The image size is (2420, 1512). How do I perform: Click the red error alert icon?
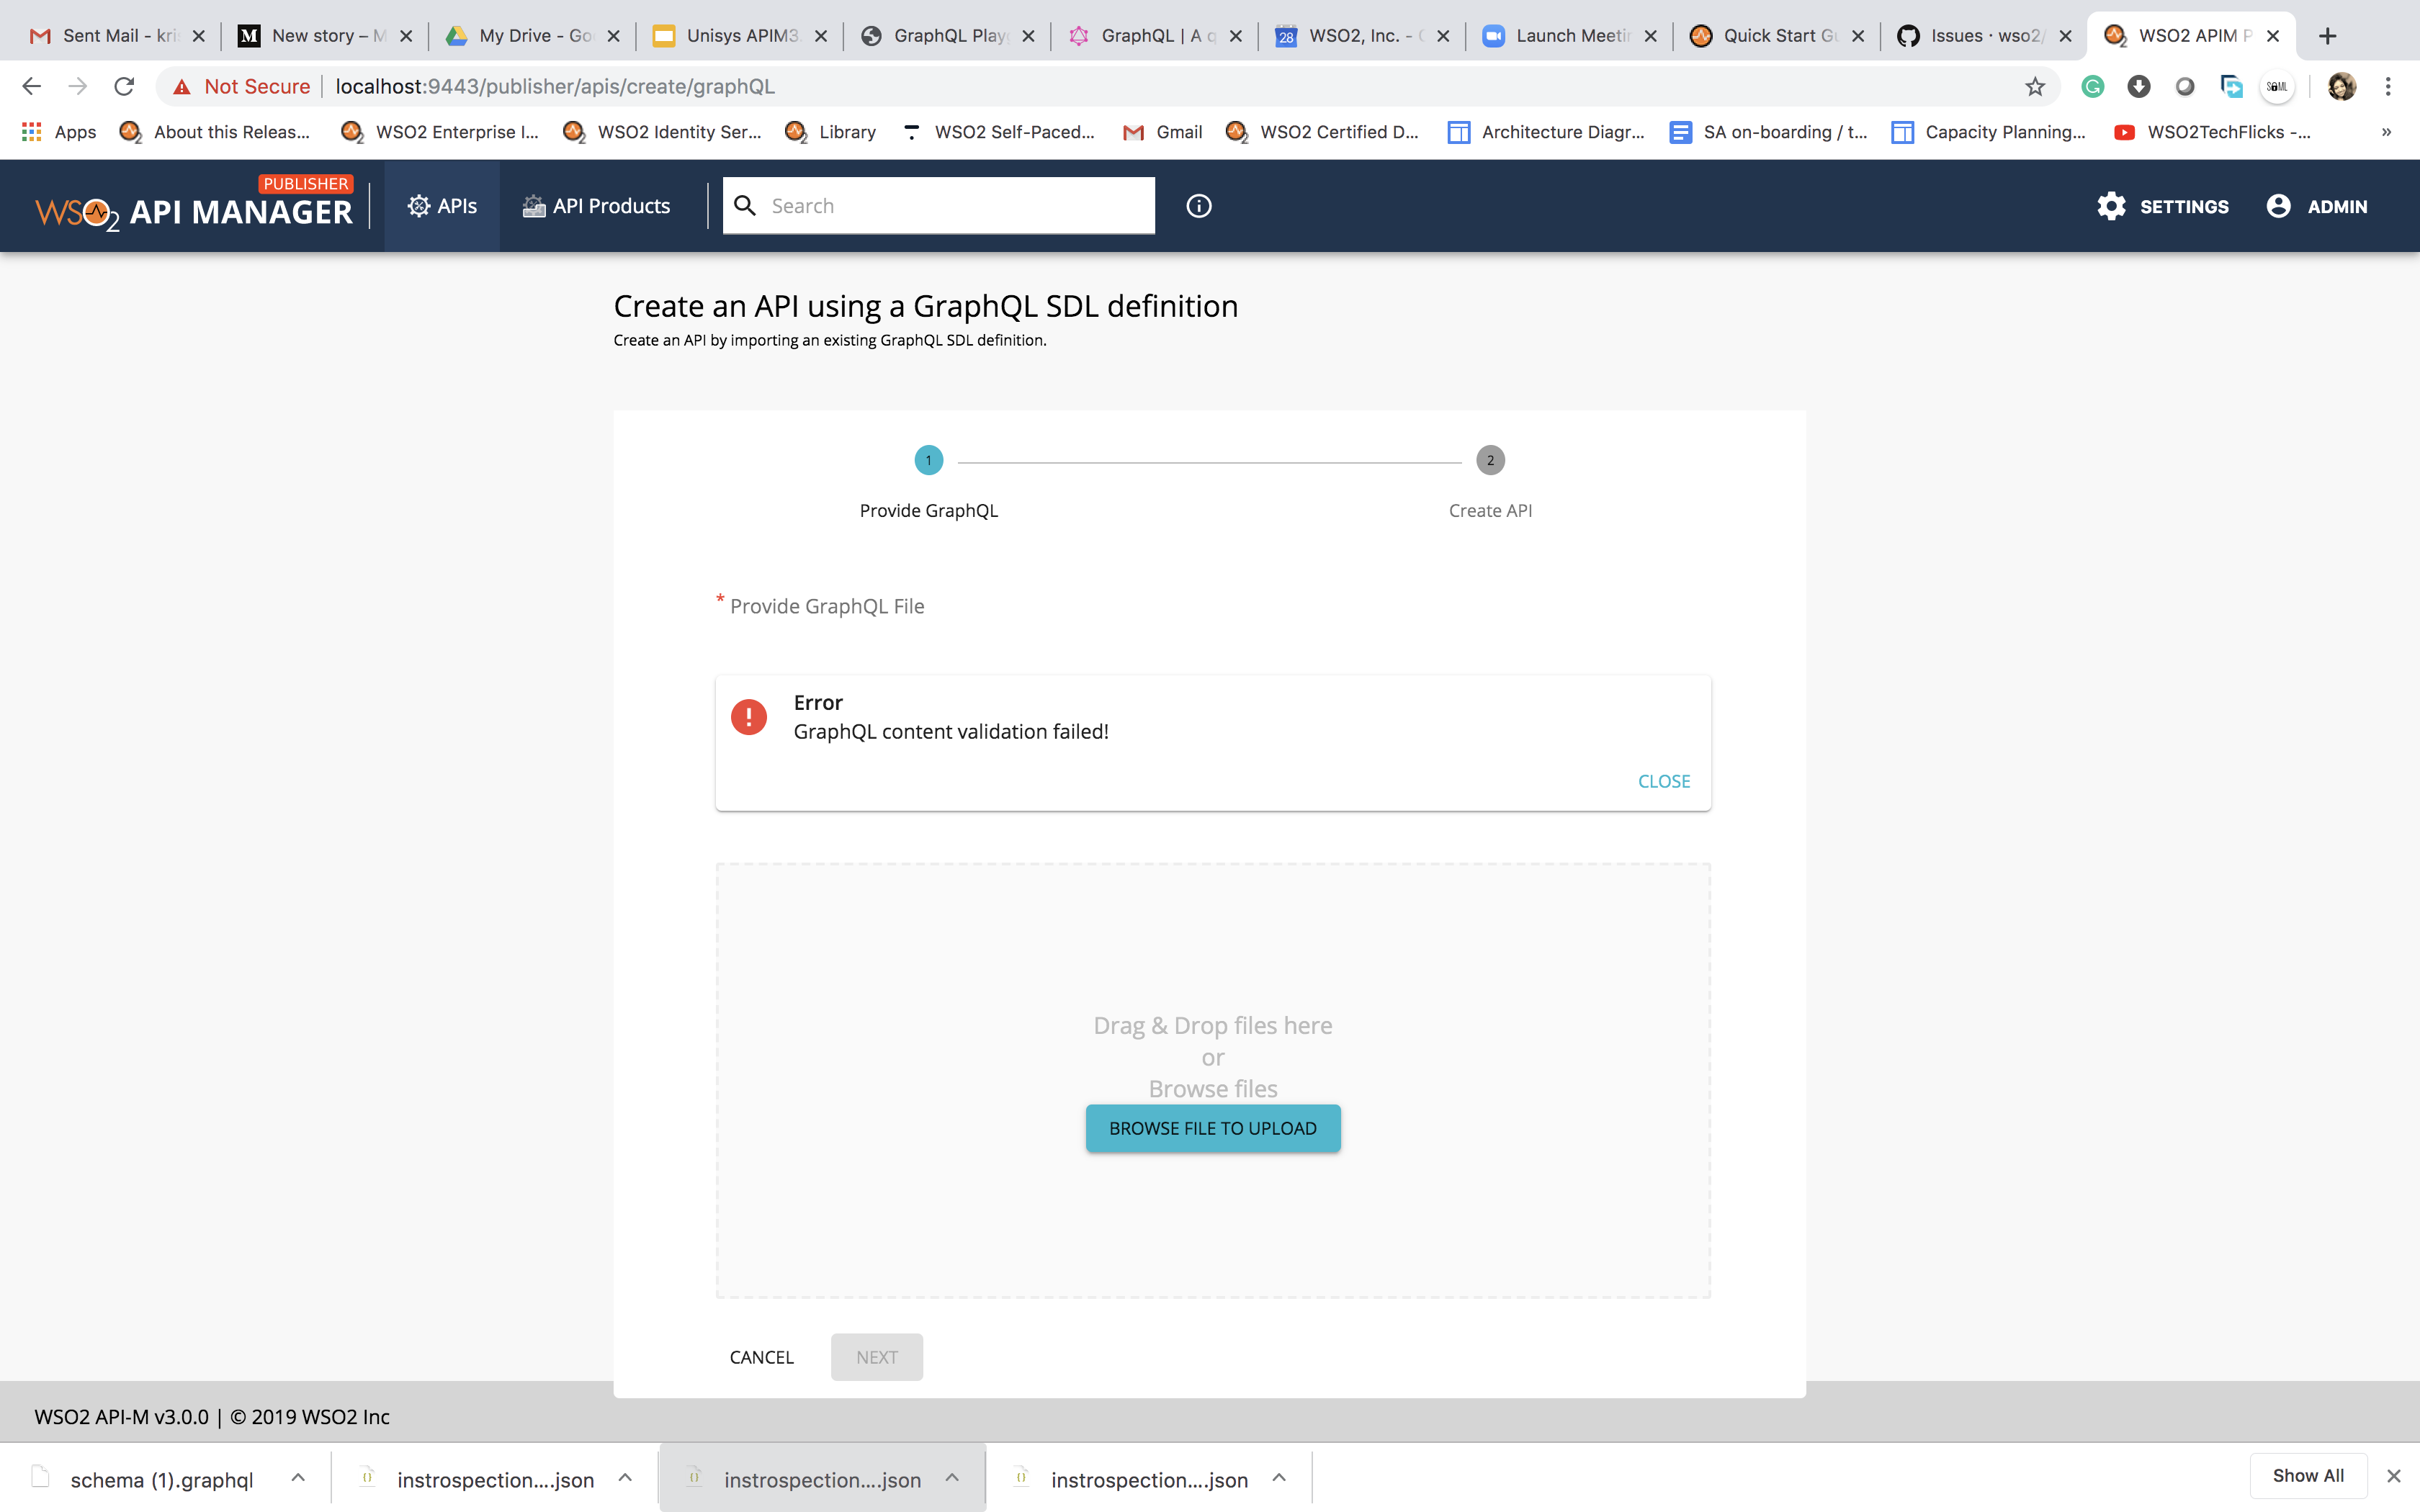(749, 716)
